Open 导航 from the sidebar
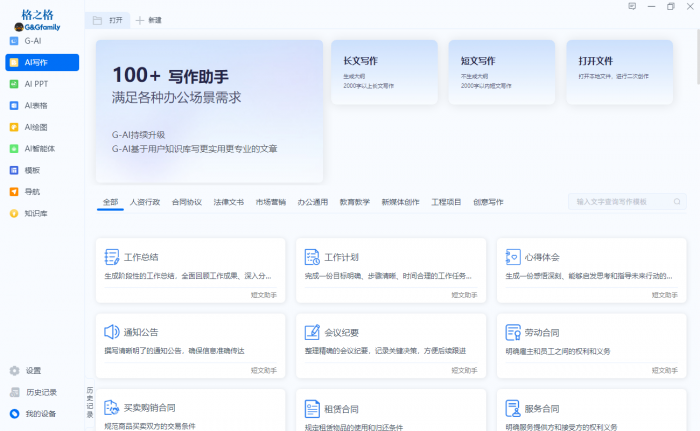 (31, 191)
